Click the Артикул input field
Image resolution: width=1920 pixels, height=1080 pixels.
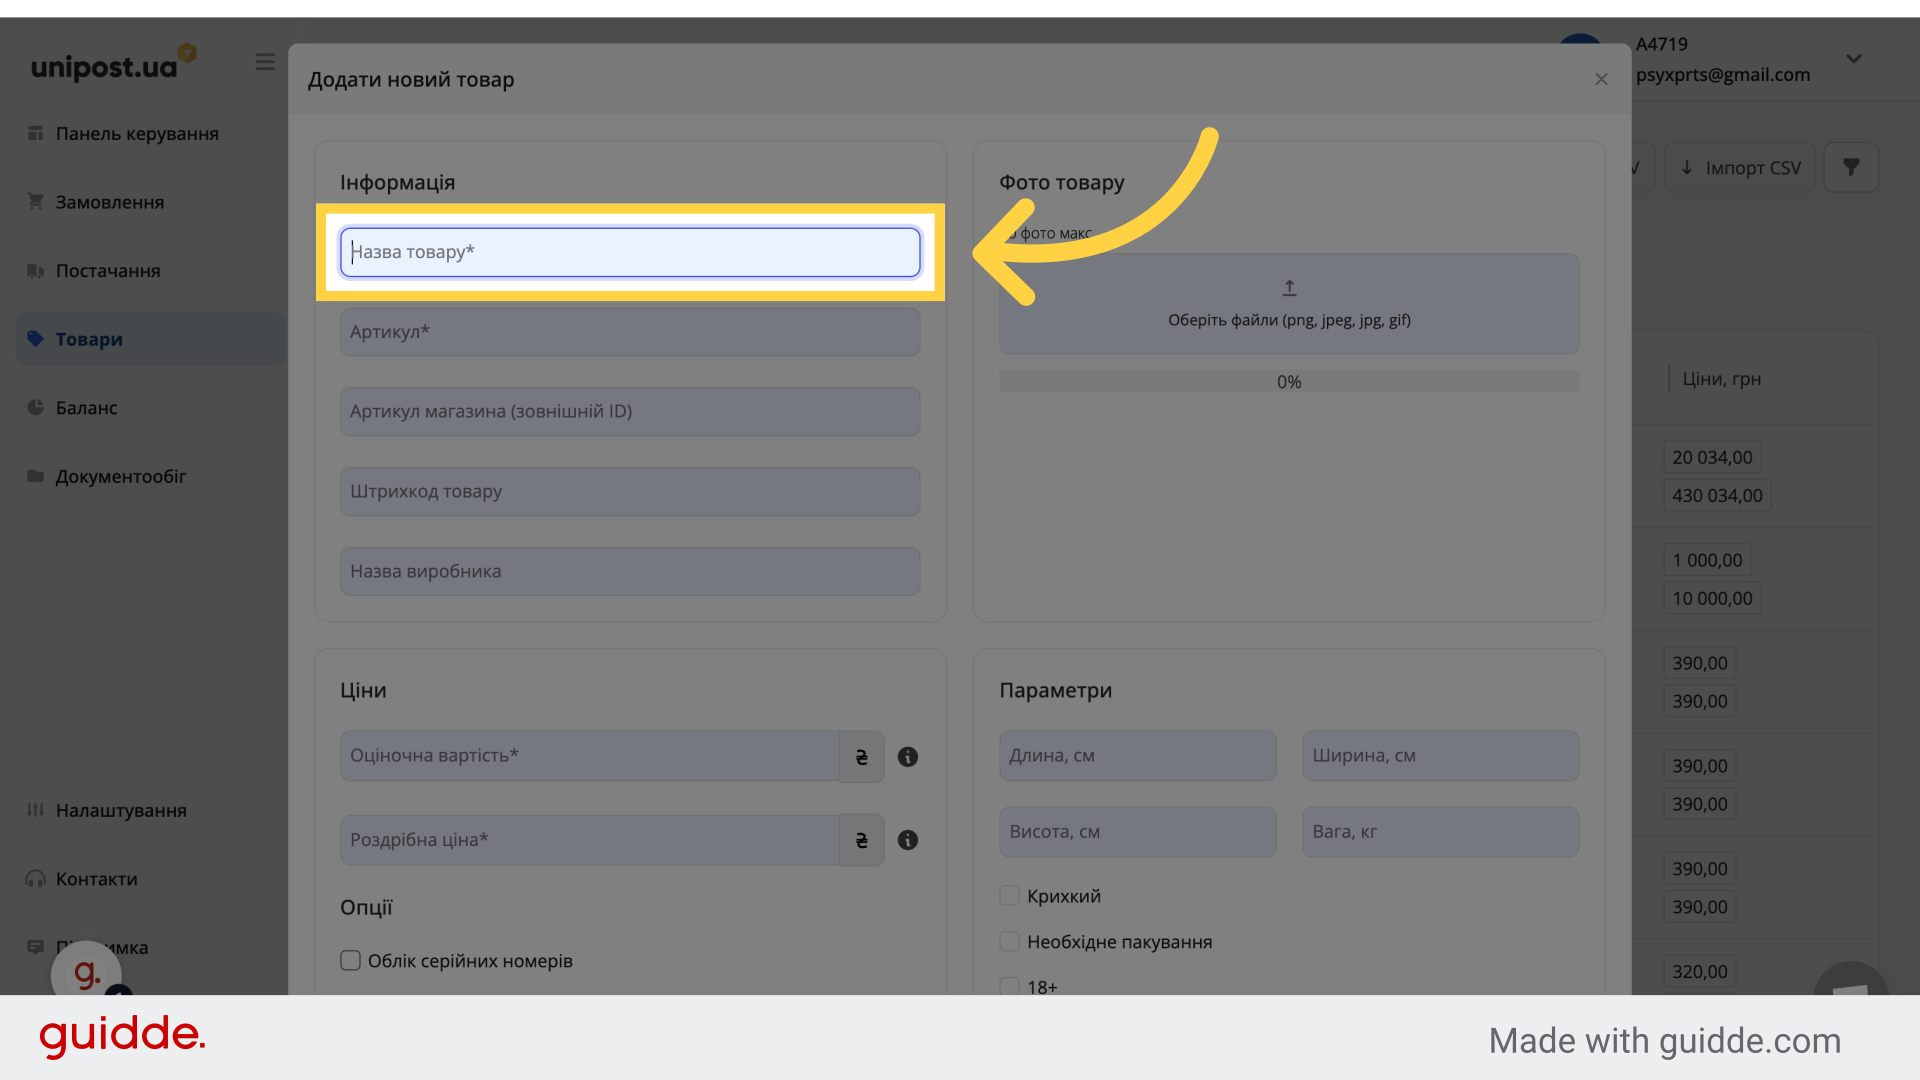(x=630, y=332)
